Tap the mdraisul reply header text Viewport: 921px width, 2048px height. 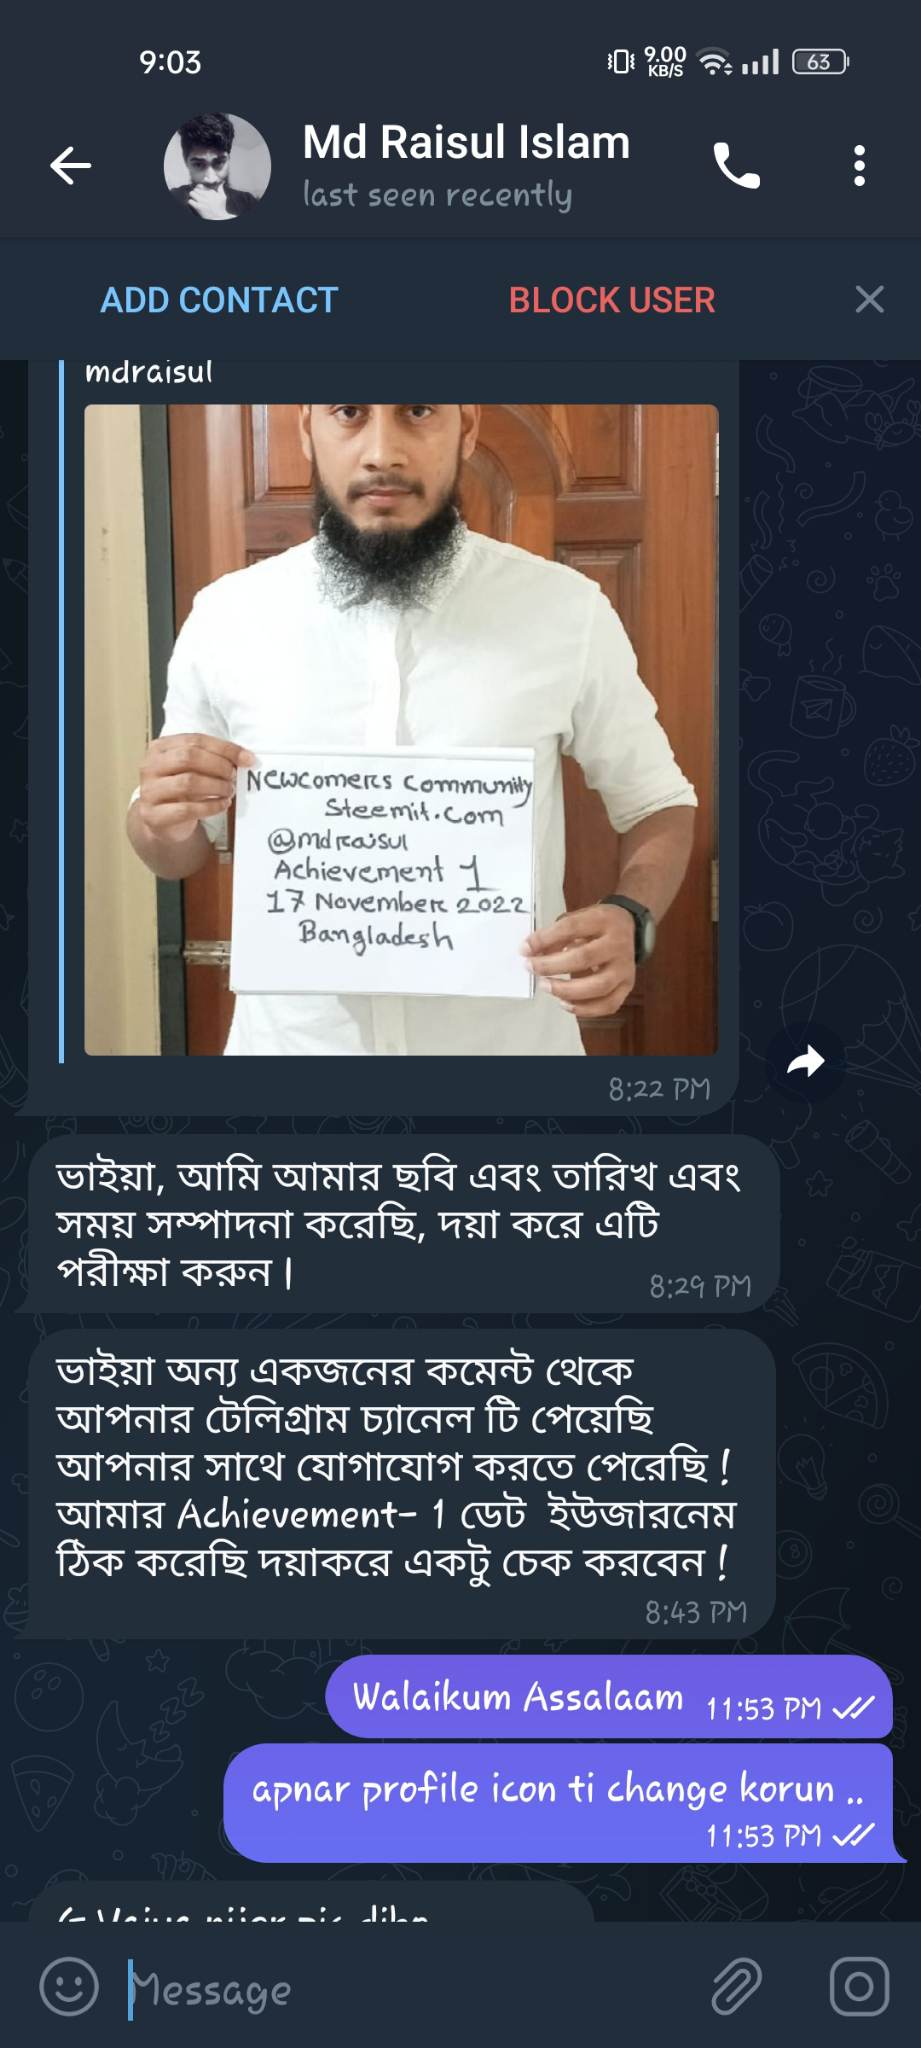[149, 372]
